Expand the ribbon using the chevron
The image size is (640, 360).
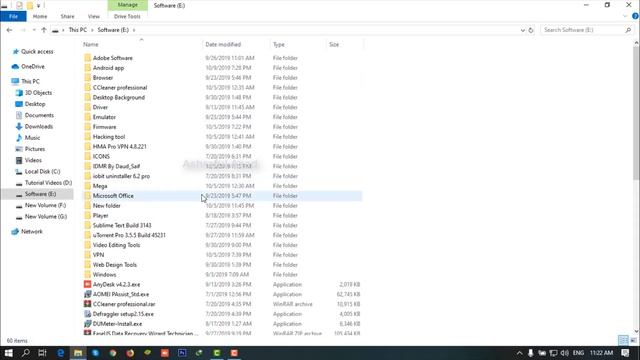coord(625,16)
